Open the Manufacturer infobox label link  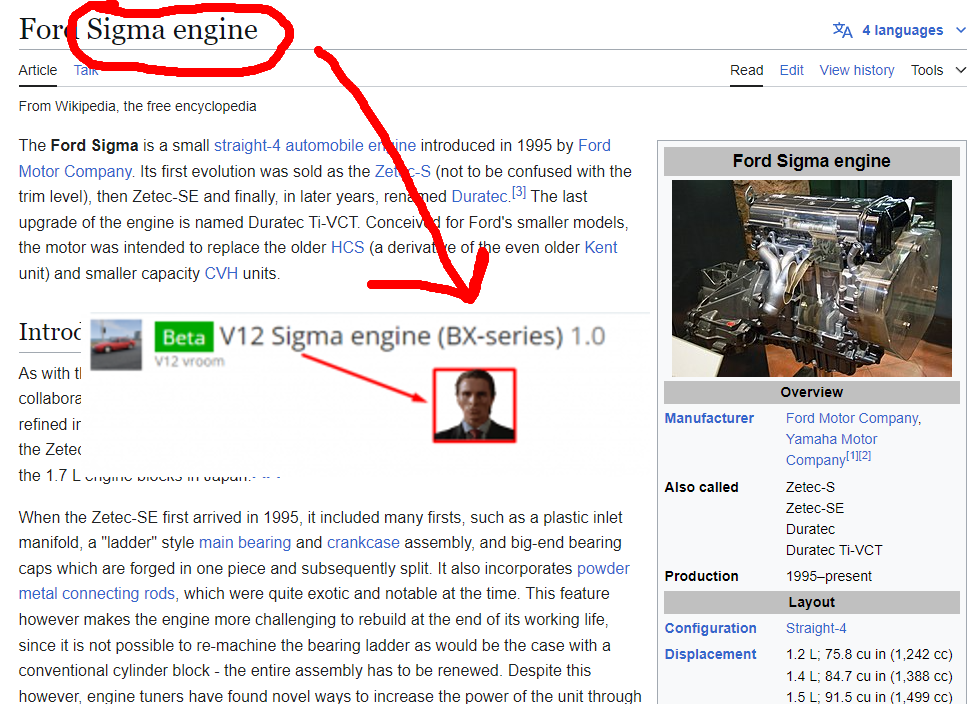709,418
